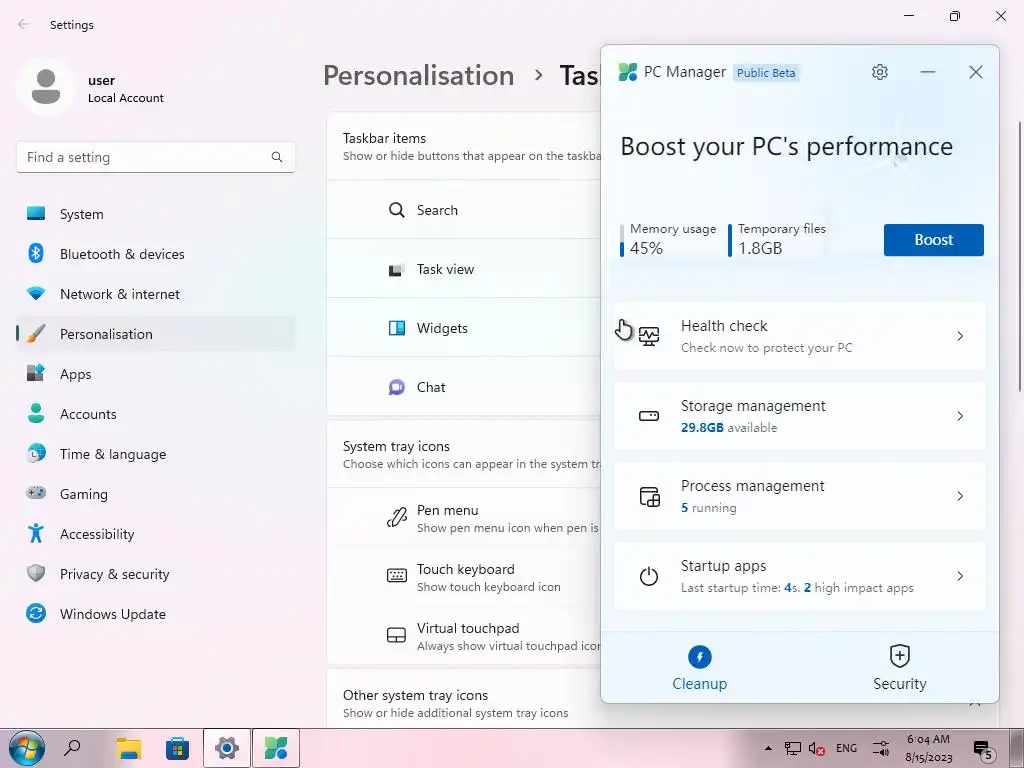The image size is (1024, 768).
Task: Click the PC Manager logo icon
Action: pos(628,72)
